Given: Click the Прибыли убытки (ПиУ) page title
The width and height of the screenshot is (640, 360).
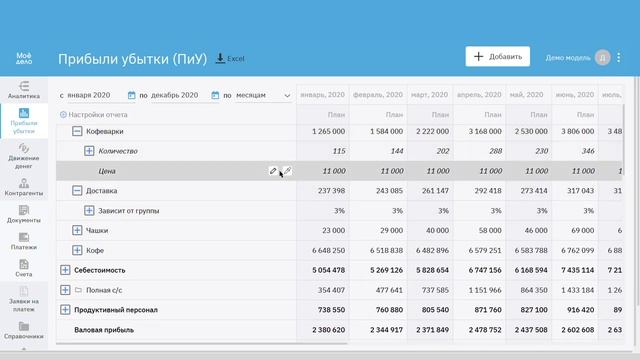Looking at the screenshot, I should click(132, 59).
